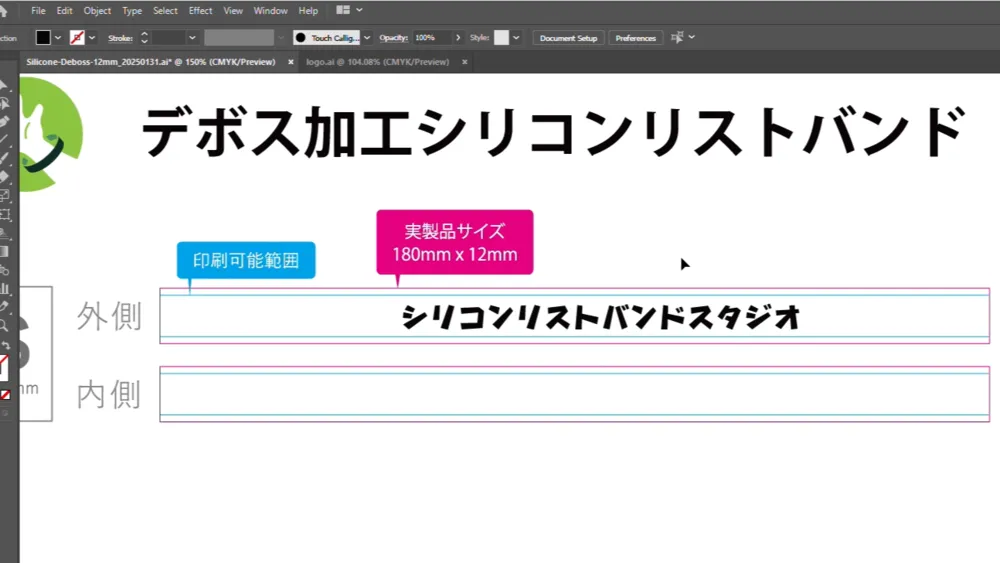
Task: Click the black fill color swatch
Action: (43, 38)
